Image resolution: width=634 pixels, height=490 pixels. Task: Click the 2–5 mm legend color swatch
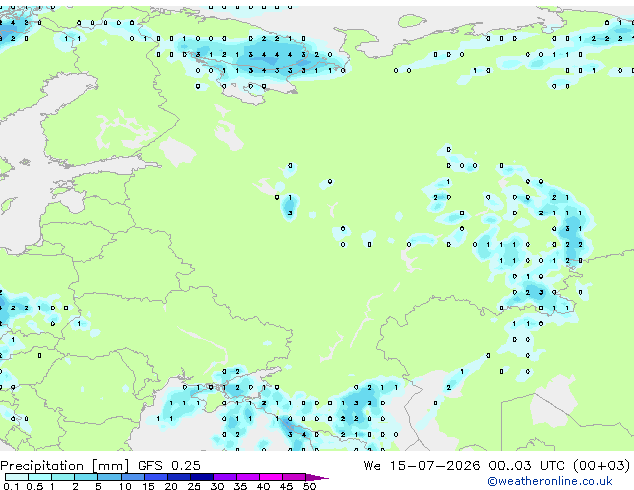86,477
